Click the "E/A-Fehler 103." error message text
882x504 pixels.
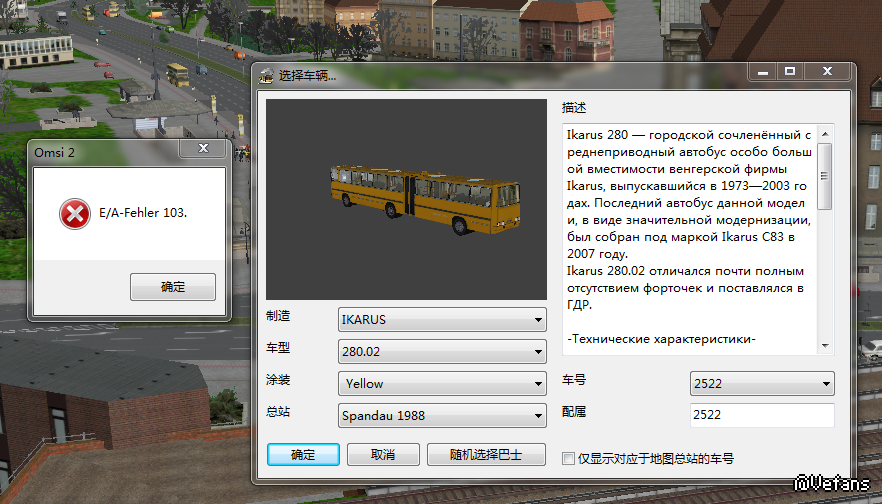(143, 213)
